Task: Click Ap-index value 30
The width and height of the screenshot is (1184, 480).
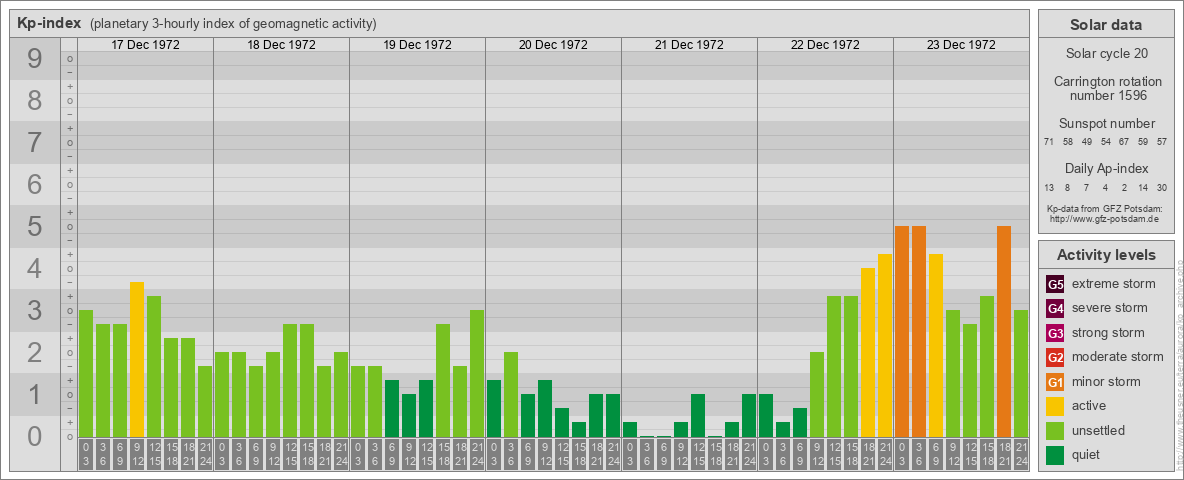Action: 1162,187
